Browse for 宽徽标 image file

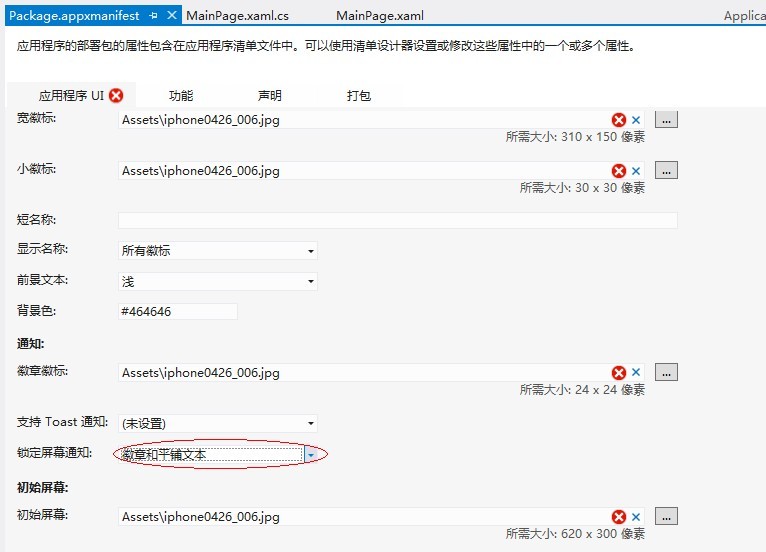(x=666, y=119)
